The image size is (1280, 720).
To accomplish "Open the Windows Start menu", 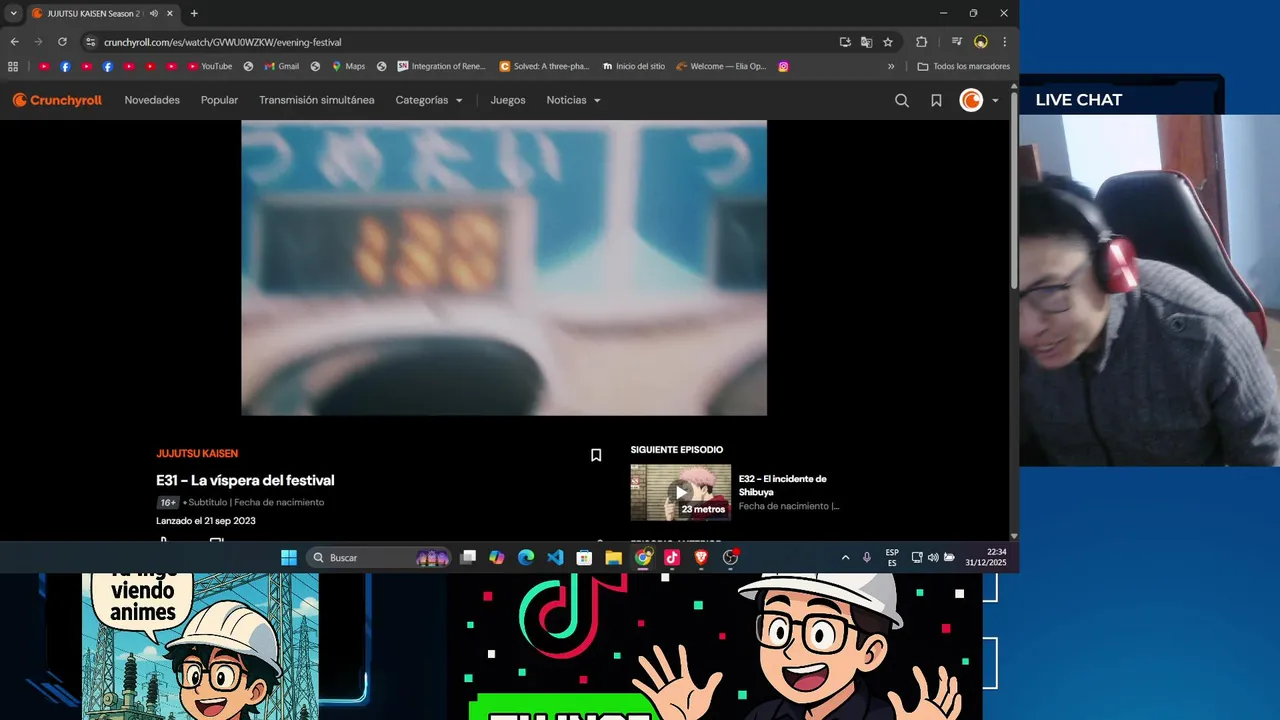I will click(x=288, y=557).
